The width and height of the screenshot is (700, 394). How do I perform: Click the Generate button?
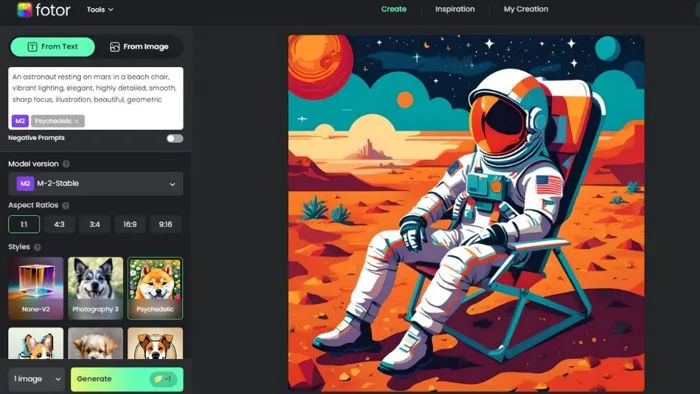[x=127, y=379]
